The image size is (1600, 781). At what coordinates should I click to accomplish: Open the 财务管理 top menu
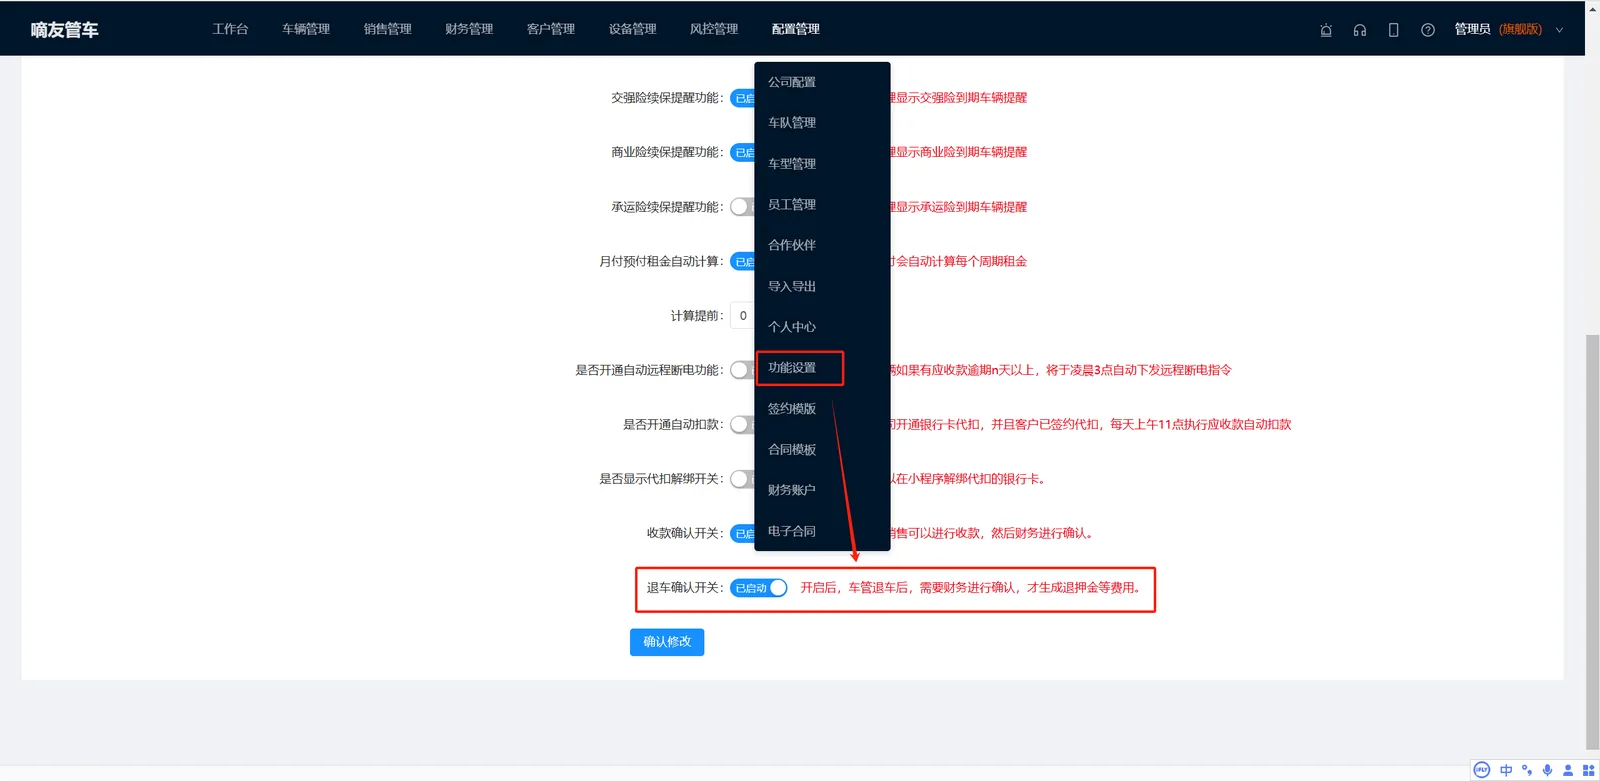[469, 29]
